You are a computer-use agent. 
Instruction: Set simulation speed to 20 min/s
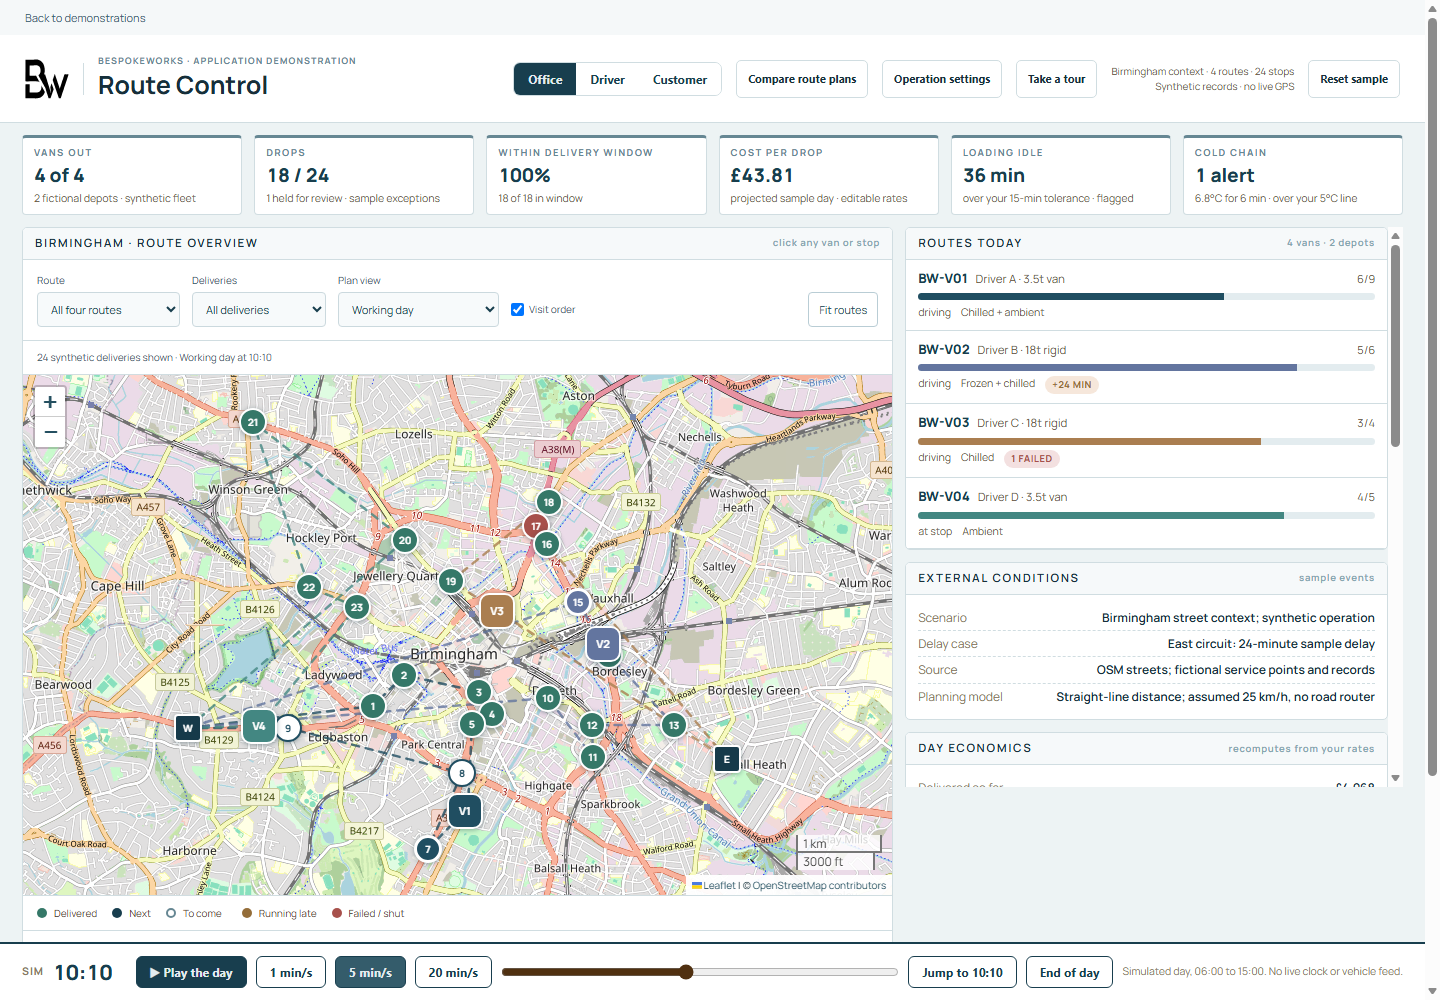(x=453, y=972)
